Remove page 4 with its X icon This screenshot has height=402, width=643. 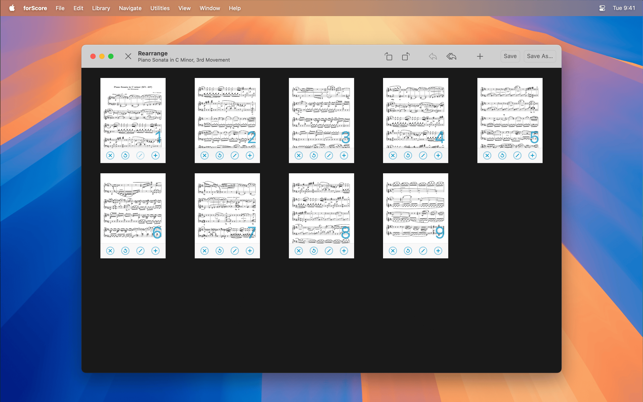click(393, 155)
